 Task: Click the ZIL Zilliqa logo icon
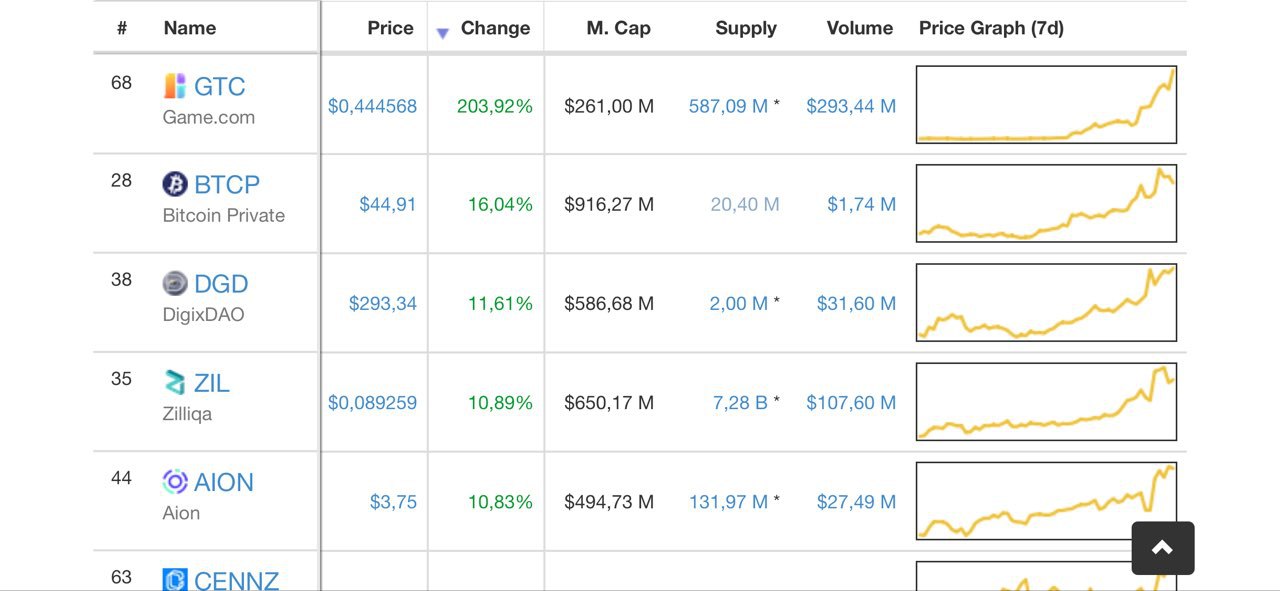[175, 382]
